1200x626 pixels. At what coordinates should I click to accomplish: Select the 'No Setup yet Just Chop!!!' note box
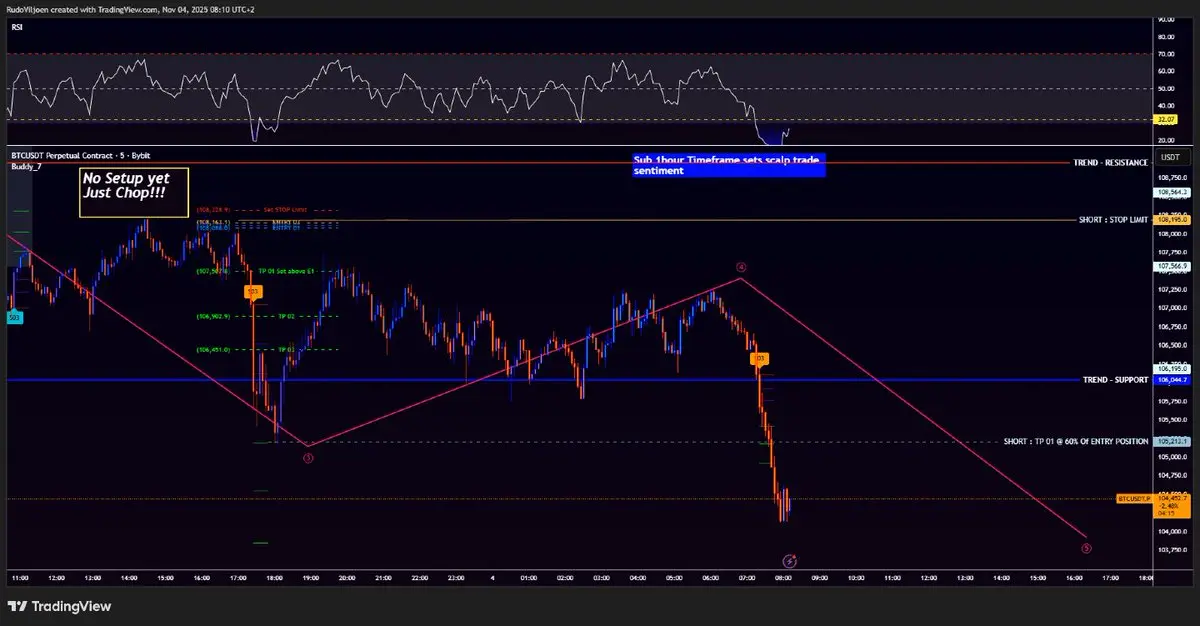[134, 191]
